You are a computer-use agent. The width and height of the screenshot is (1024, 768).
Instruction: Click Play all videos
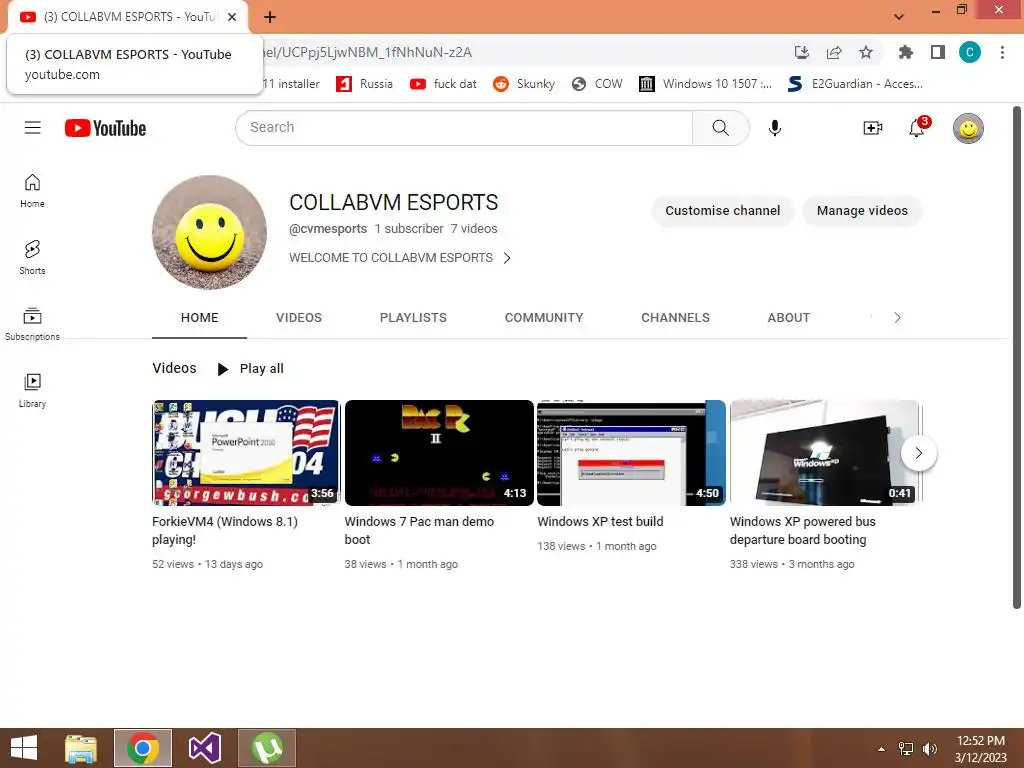tap(251, 368)
